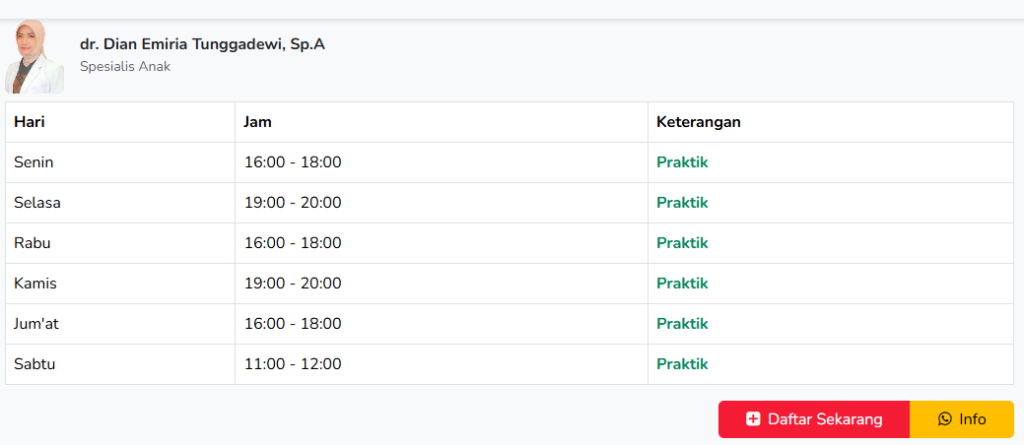
Task: Select the Jum'at day cell
Action: [x=37, y=324]
